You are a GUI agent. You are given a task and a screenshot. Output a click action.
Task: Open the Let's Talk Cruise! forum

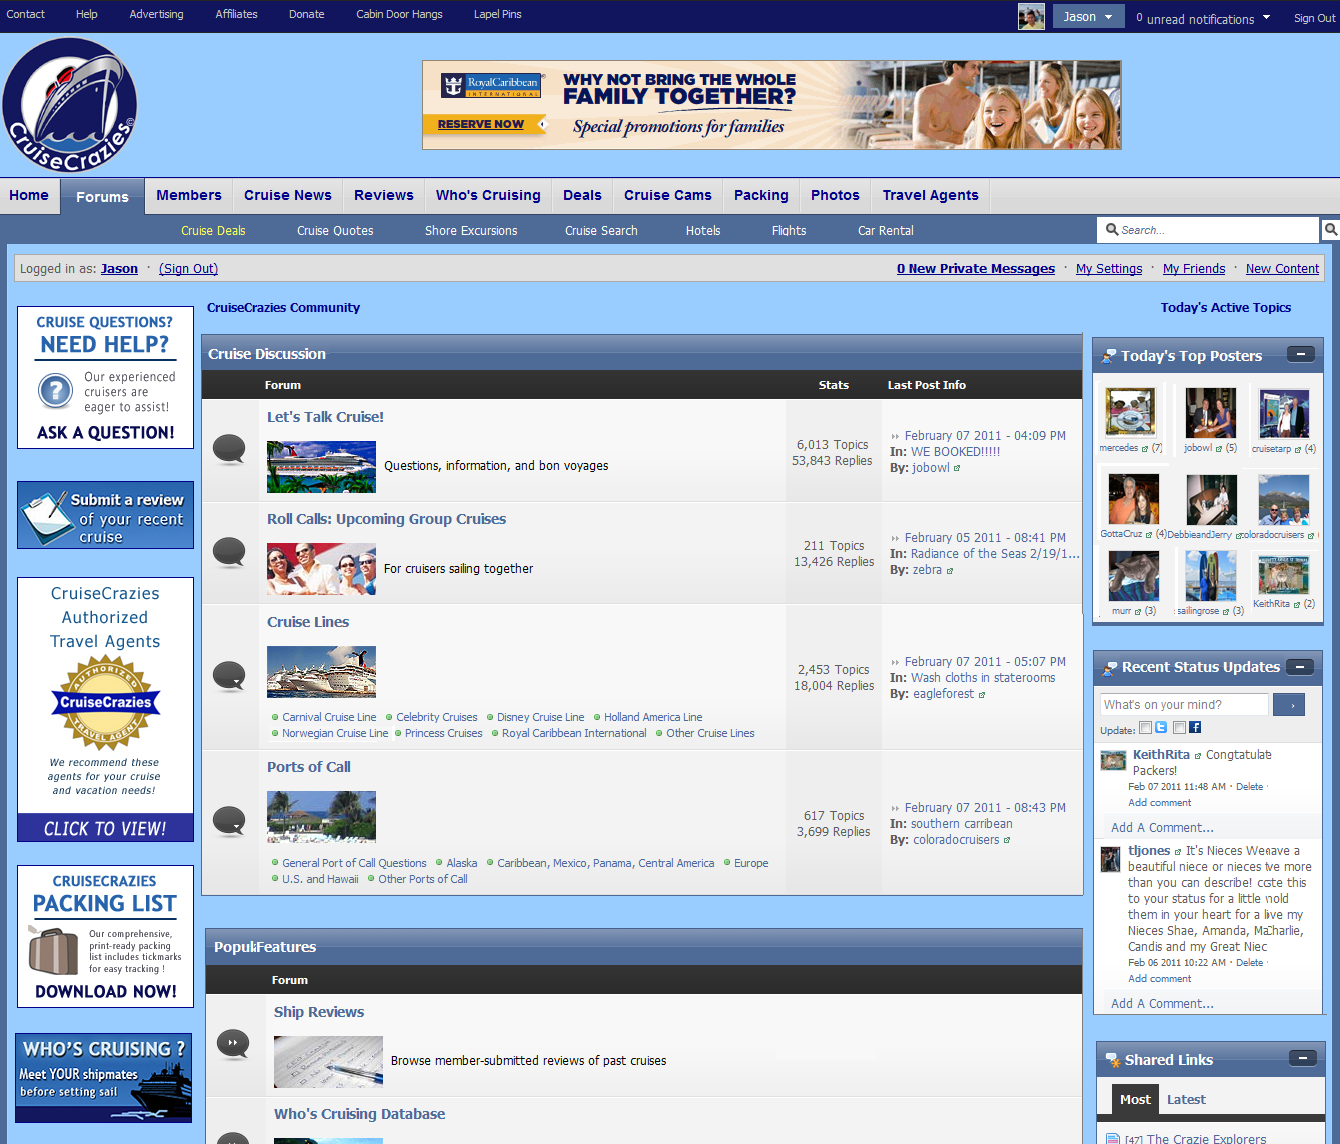325,417
